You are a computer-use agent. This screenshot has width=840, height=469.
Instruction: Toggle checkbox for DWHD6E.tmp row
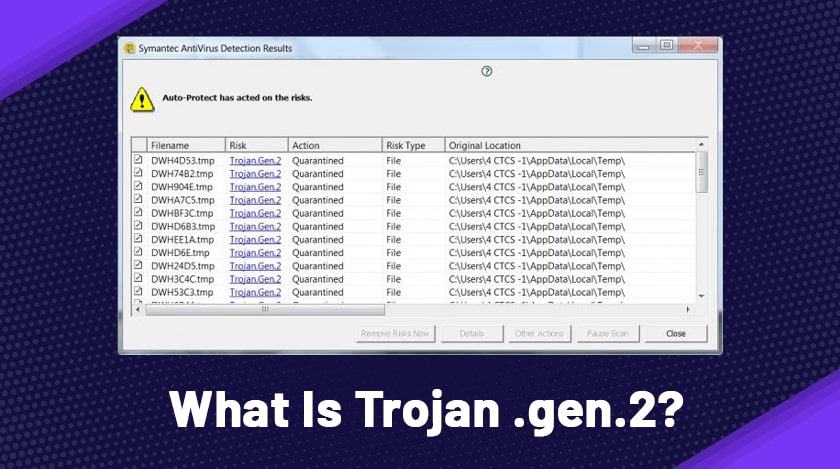click(138, 251)
